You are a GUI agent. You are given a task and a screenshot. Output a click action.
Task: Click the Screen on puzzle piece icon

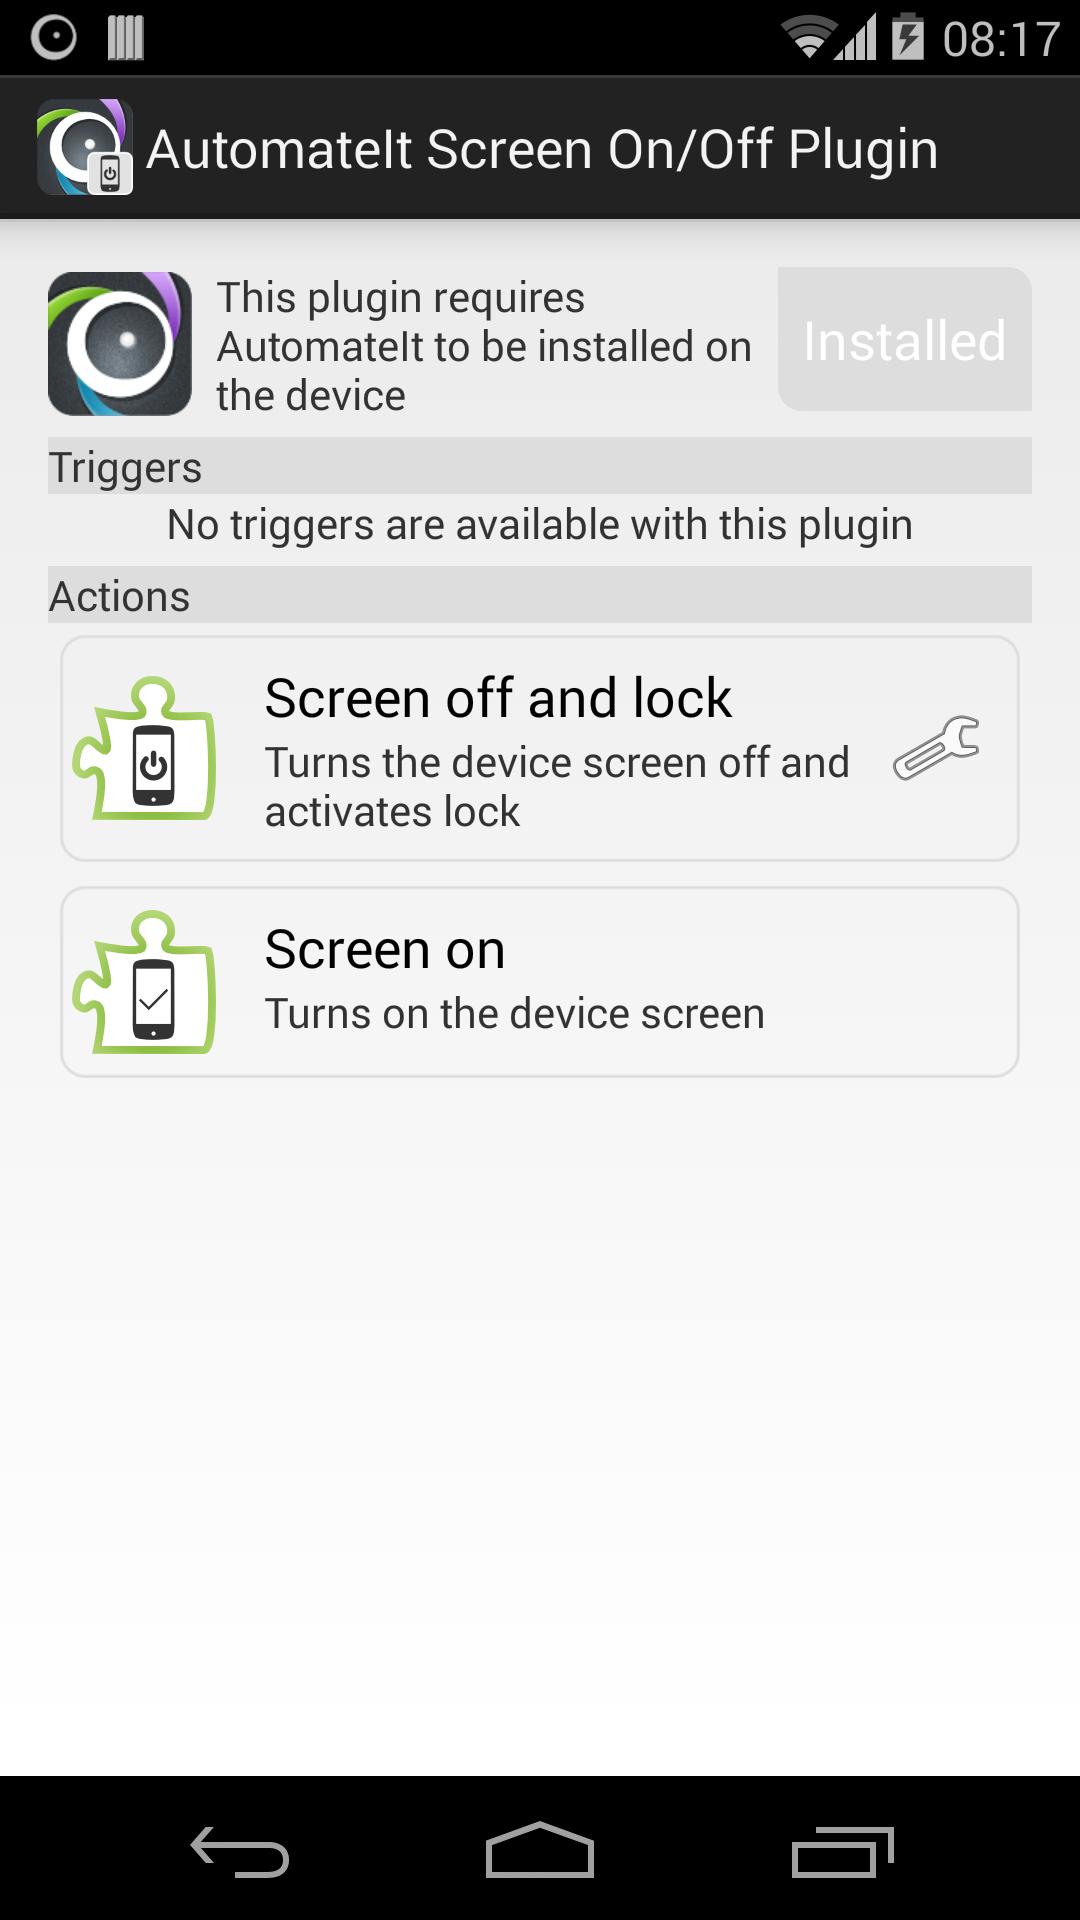coord(145,982)
